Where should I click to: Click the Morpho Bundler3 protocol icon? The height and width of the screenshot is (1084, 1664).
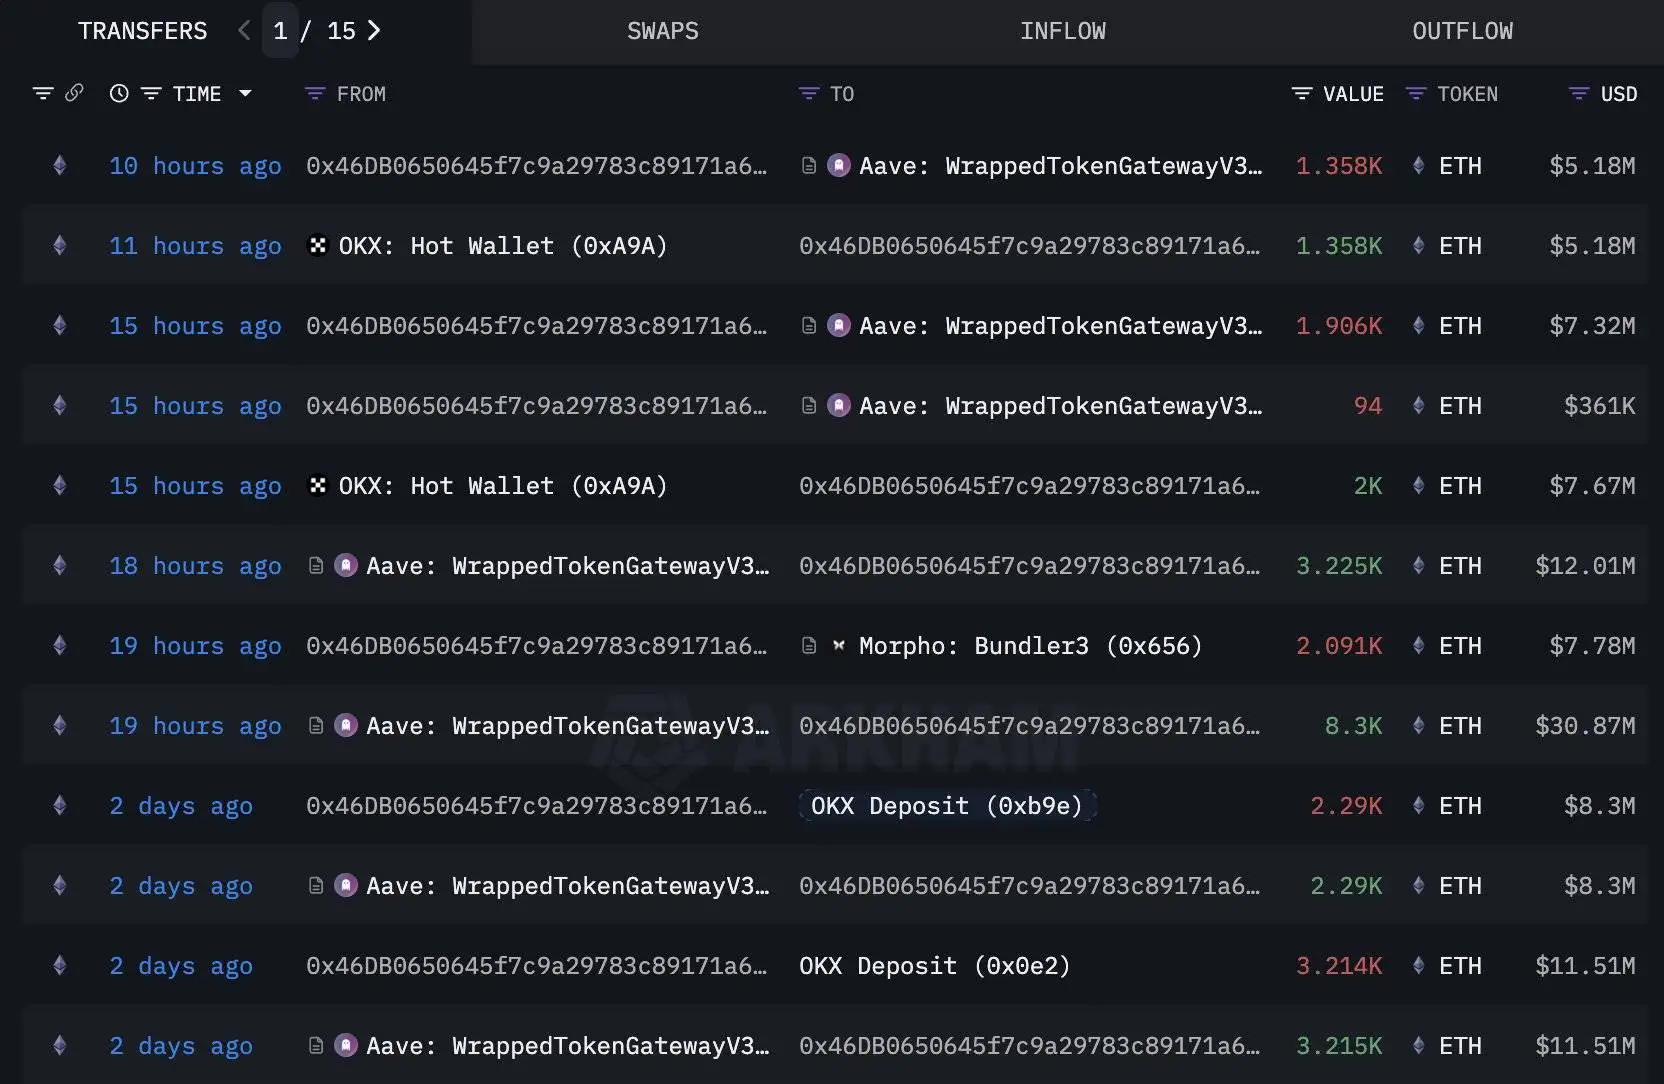tap(838, 646)
